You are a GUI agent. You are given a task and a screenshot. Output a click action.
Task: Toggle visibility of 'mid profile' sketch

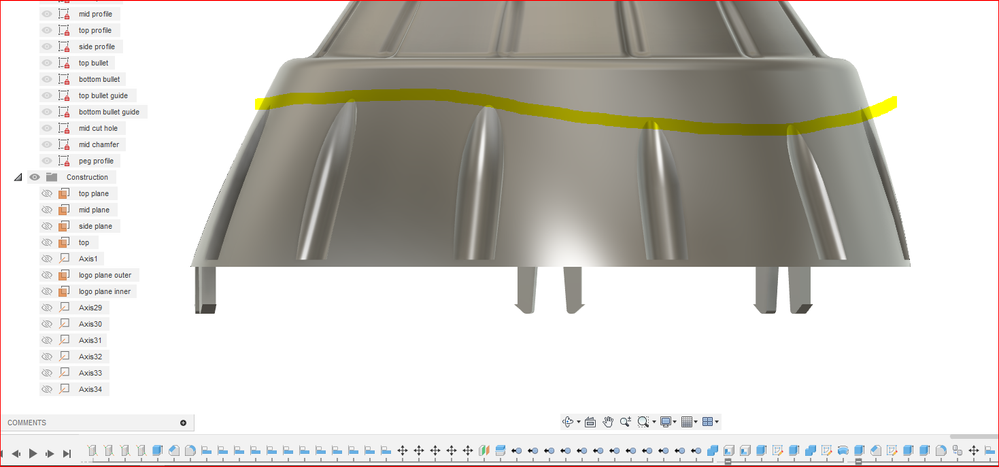47,13
